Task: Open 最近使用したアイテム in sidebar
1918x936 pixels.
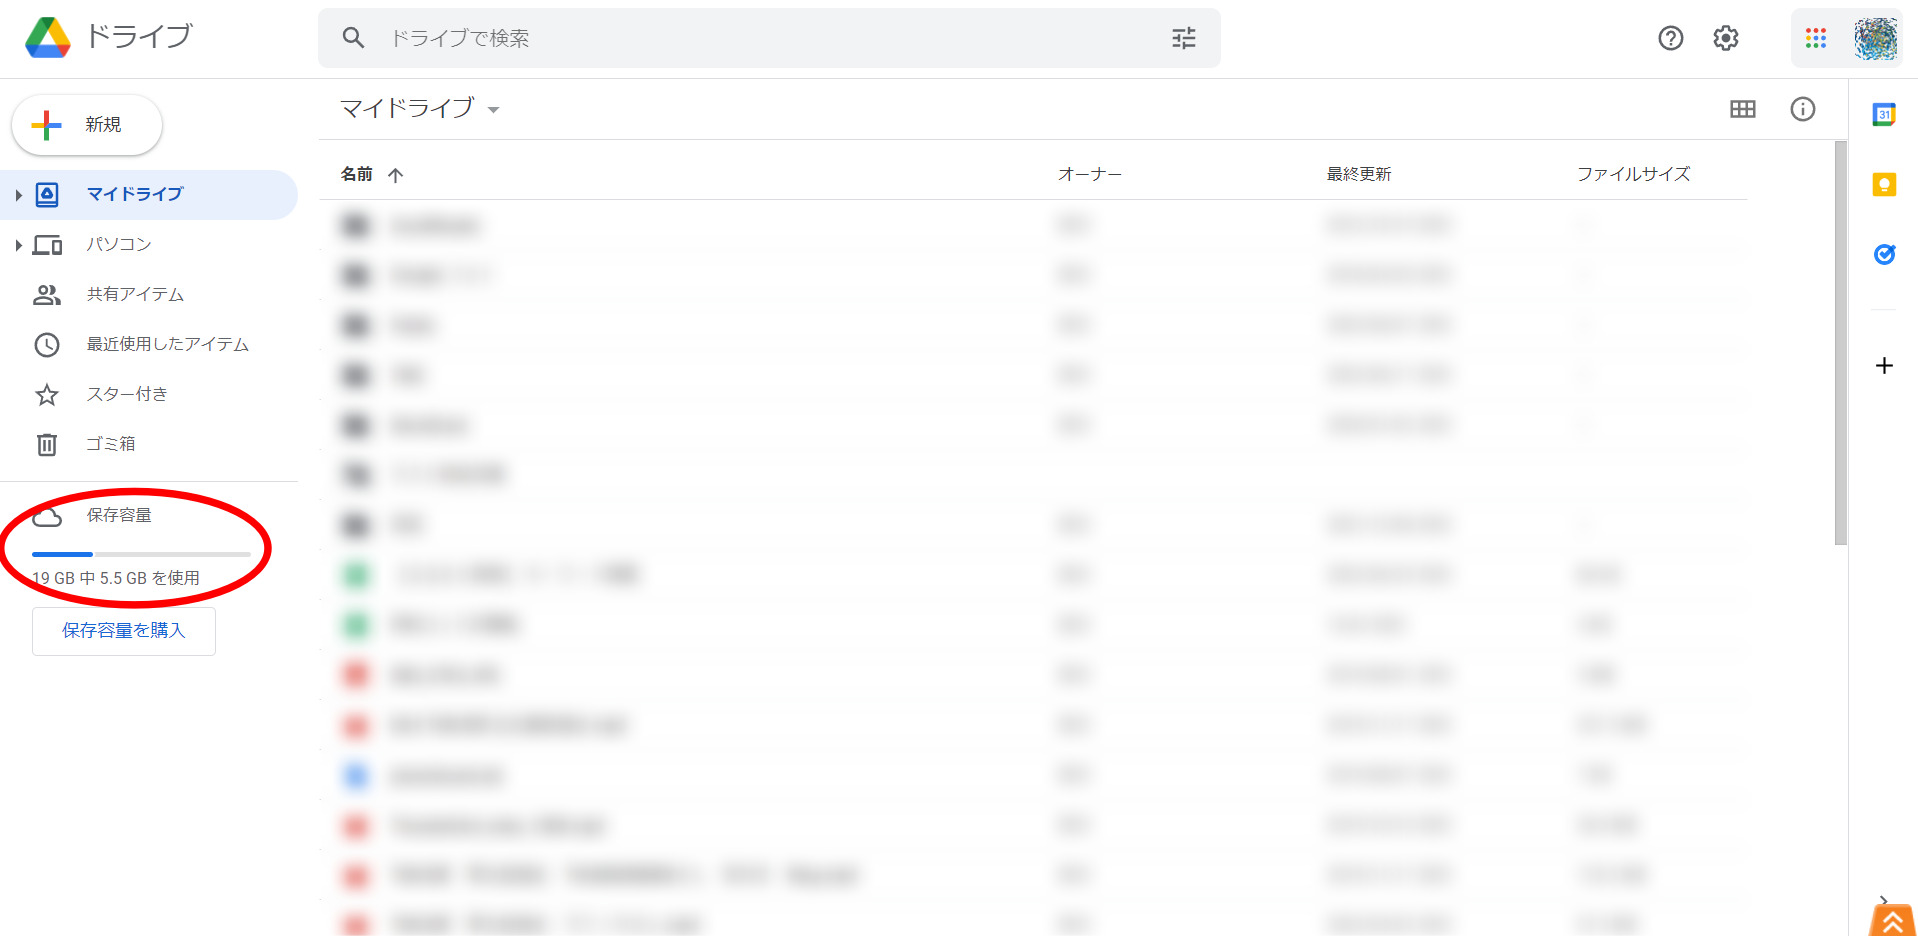Action: tap(167, 344)
